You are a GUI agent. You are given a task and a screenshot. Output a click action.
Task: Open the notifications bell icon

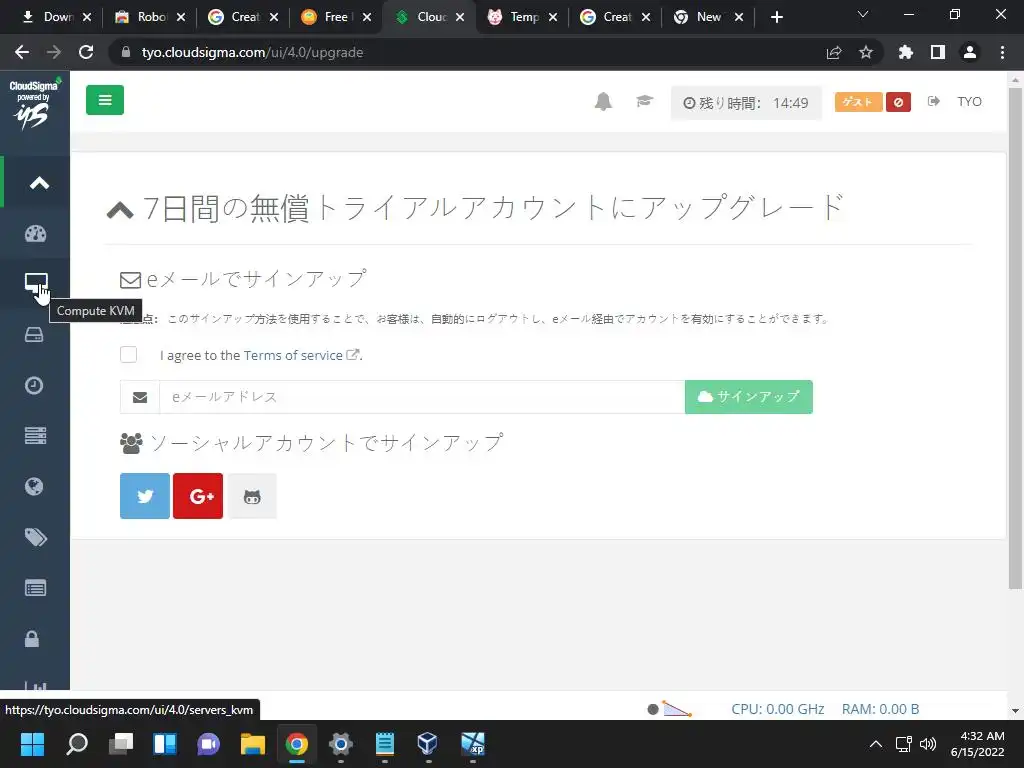click(603, 102)
